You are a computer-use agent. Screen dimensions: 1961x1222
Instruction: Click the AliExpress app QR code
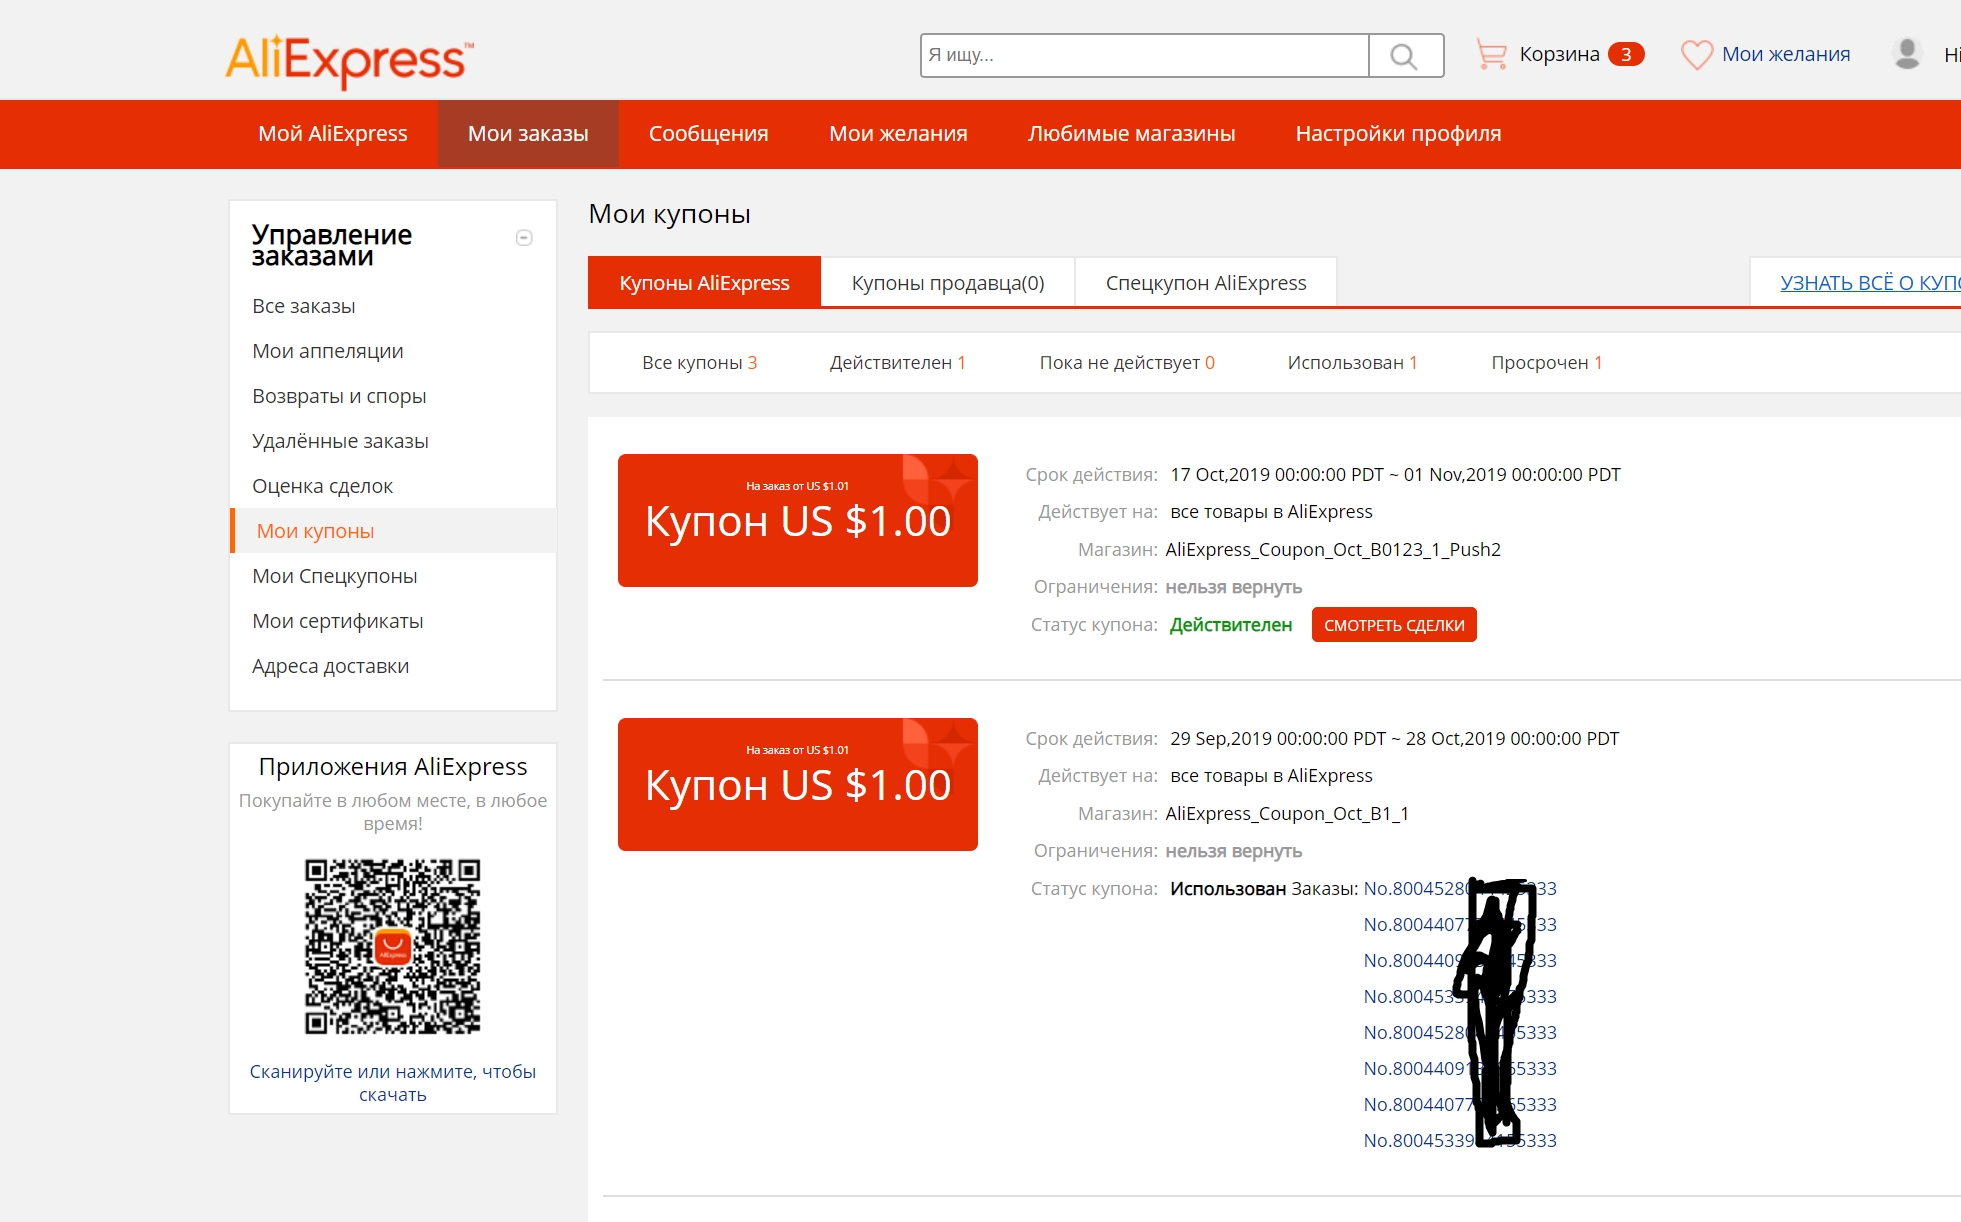pyautogui.click(x=393, y=946)
